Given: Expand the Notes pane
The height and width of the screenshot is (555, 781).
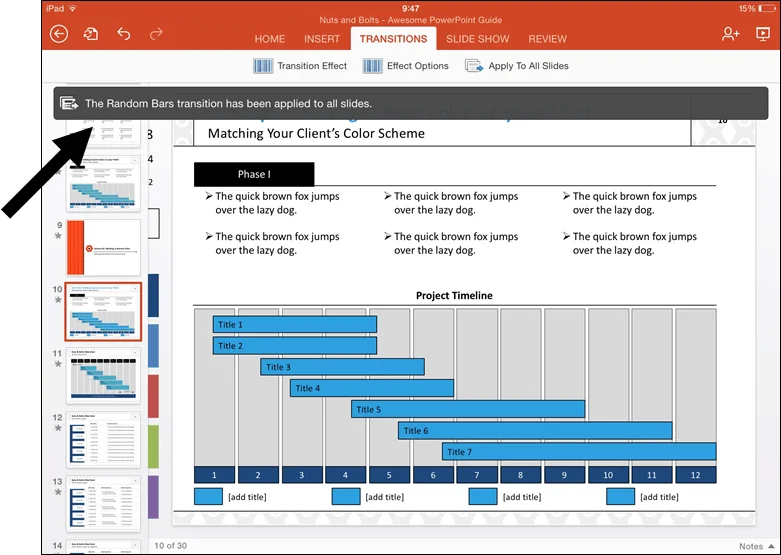Looking at the screenshot, I should click(x=756, y=546).
